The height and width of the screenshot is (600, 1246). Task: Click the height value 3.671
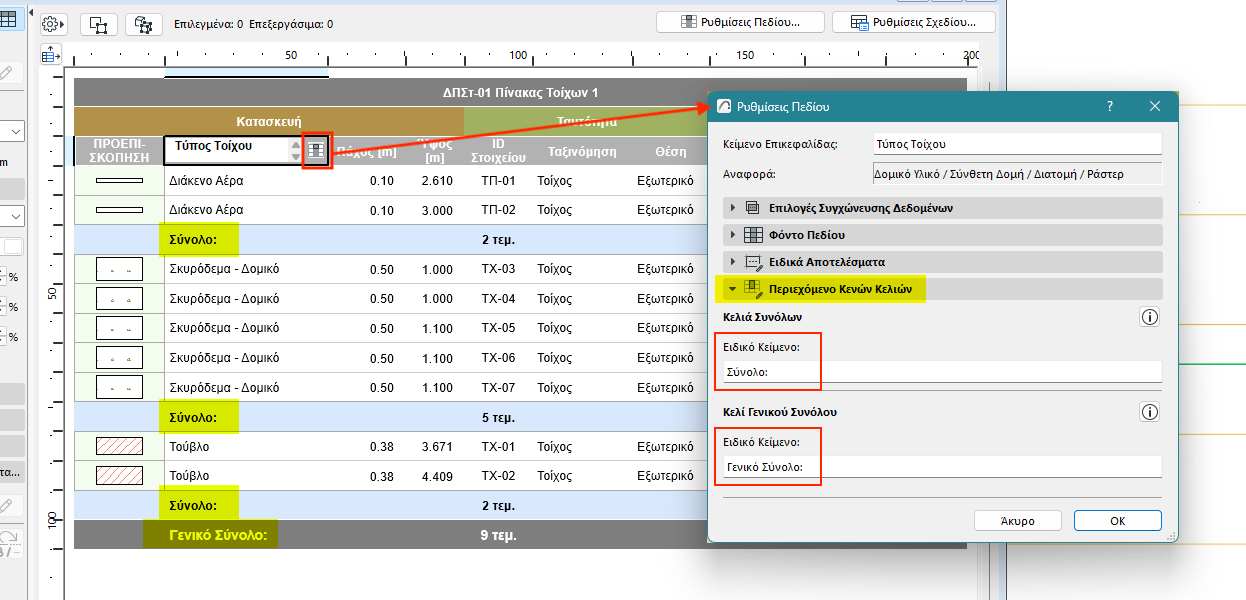tap(437, 446)
